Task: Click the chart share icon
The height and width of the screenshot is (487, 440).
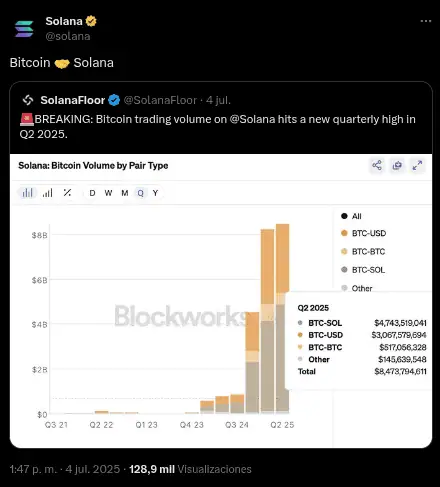Action: pyautogui.click(x=377, y=165)
